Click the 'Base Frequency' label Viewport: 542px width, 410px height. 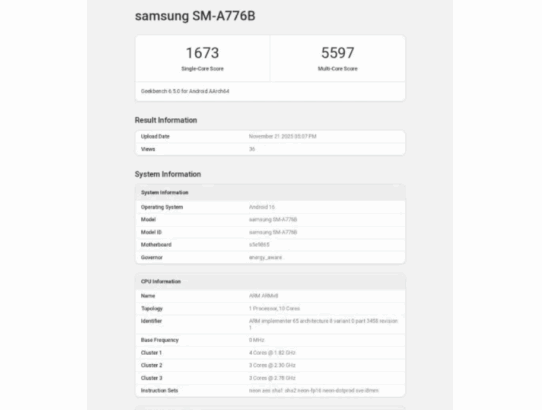coord(160,340)
